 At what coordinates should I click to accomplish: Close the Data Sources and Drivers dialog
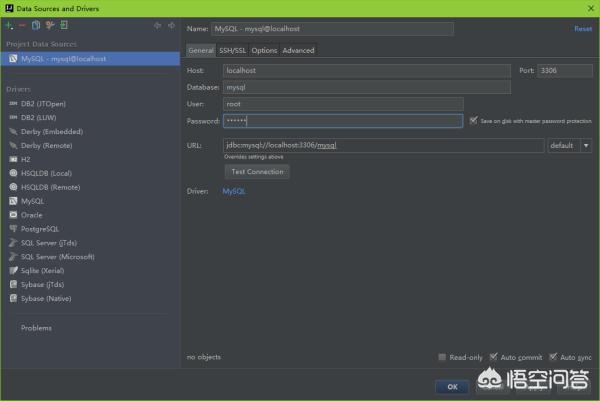pyautogui.click(x=591, y=8)
